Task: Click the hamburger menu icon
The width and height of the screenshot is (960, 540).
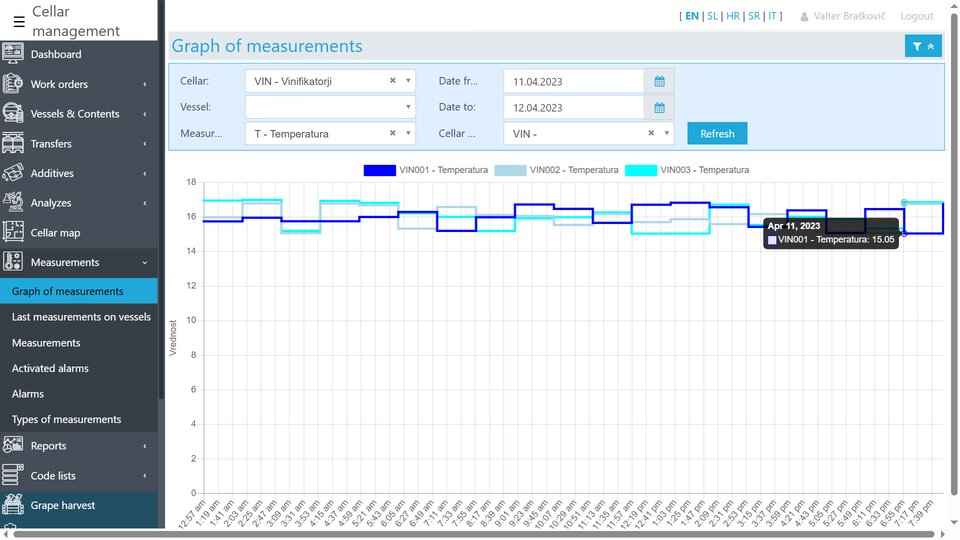Action: [x=19, y=21]
